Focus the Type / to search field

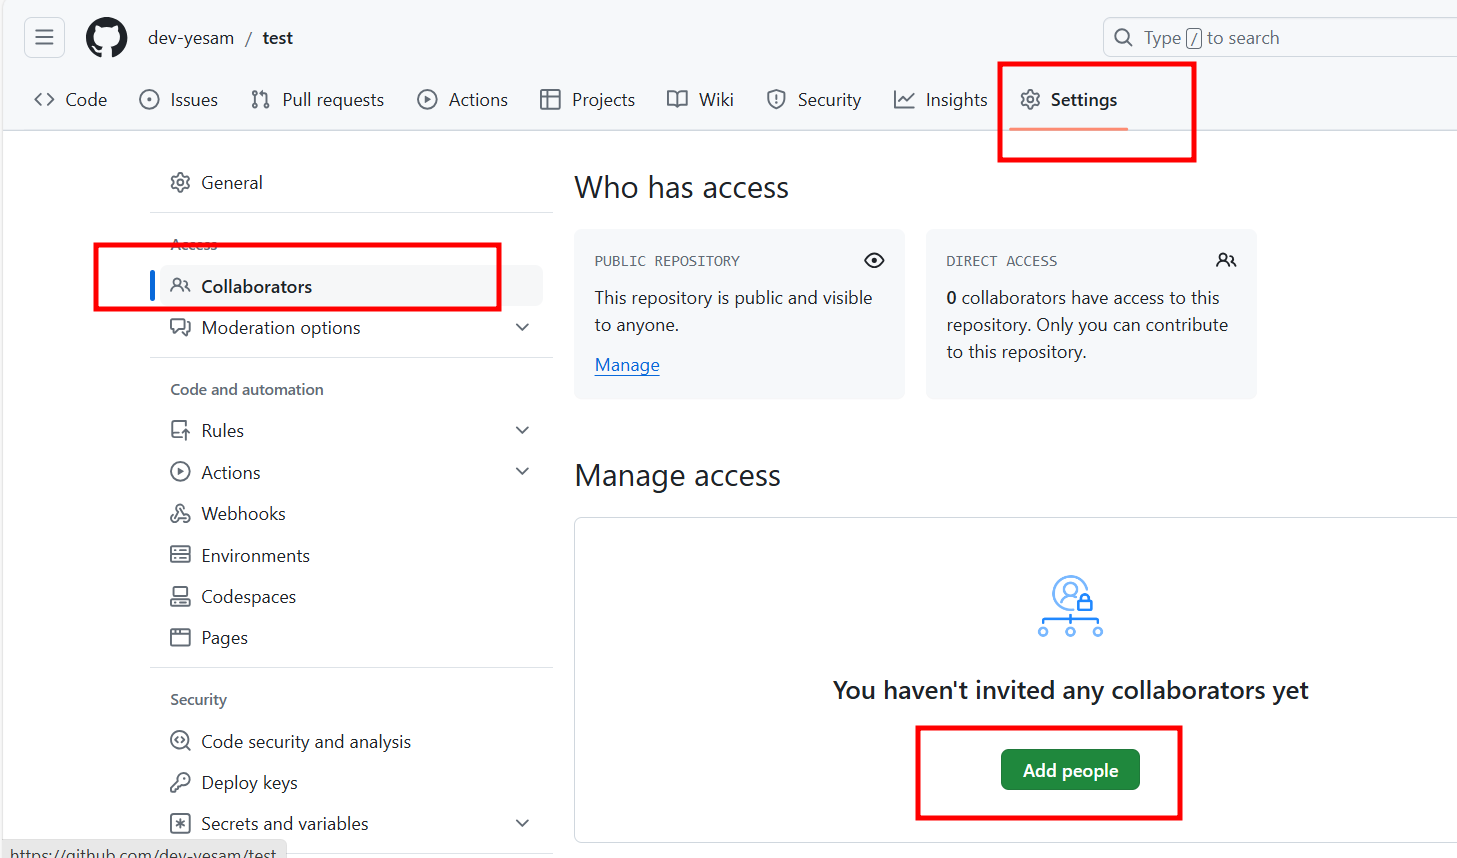coord(1280,38)
